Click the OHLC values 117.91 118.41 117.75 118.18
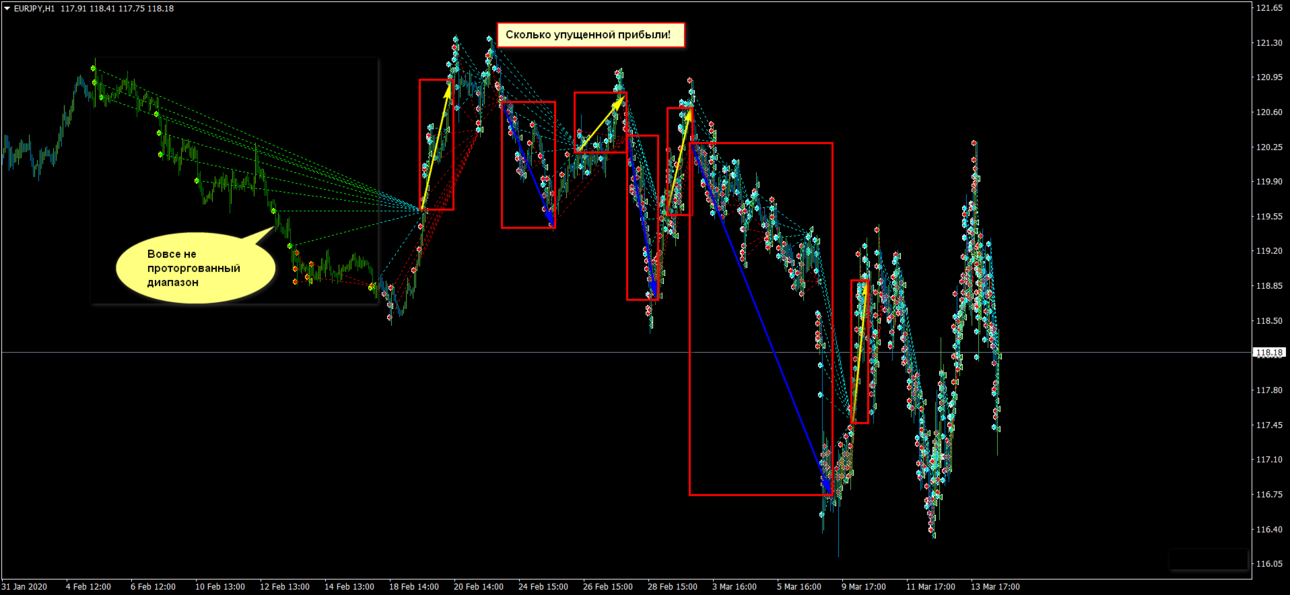 tap(117, 8)
